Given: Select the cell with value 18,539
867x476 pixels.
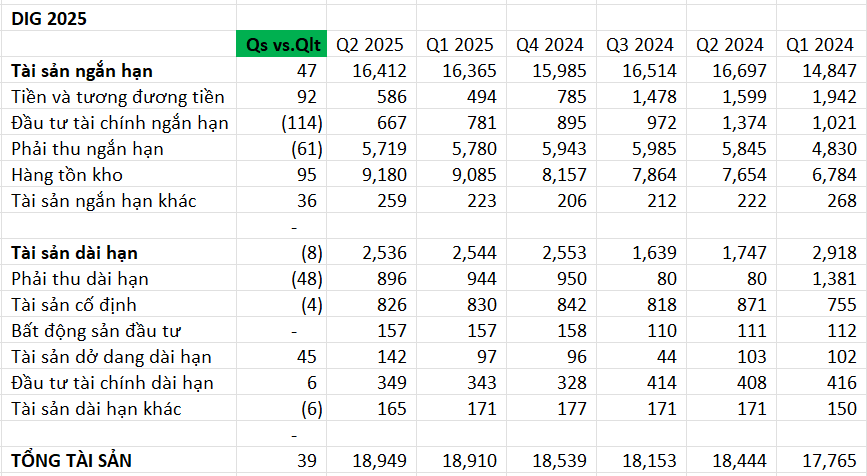Looking at the screenshot, I should [551, 461].
